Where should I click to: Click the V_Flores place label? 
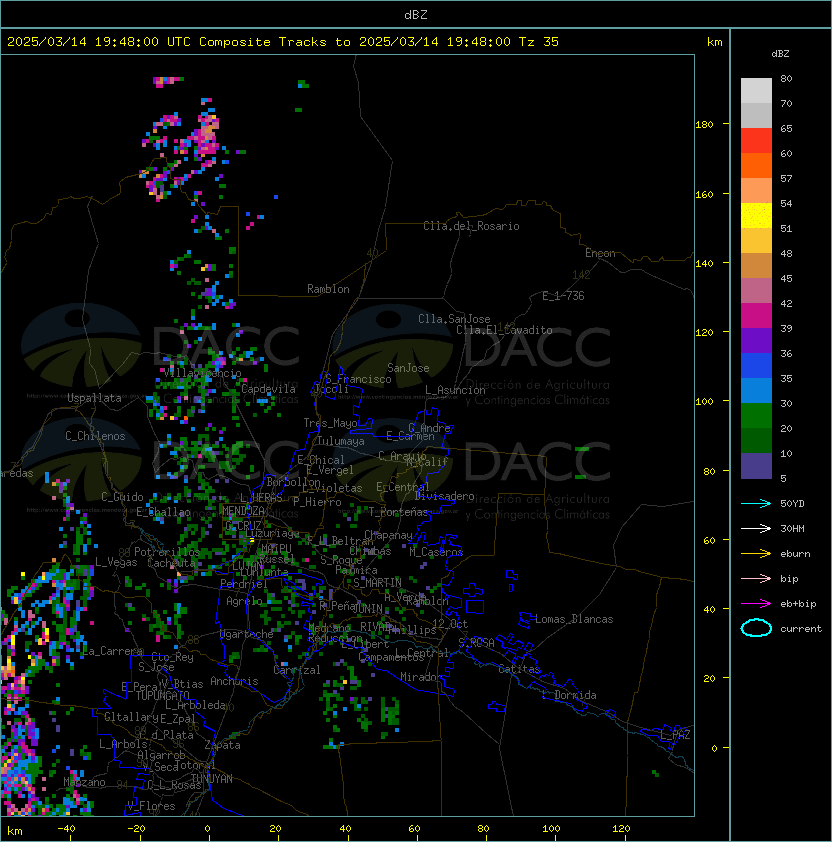coord(151,806)
